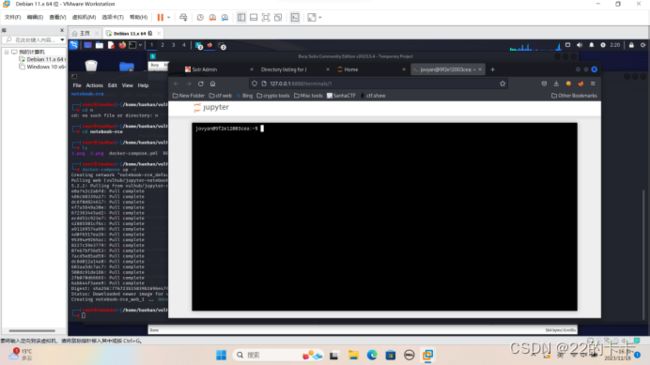Pause the virtual machine in VMware toolbar
This screenshot has width=650, height=365.
160,17
